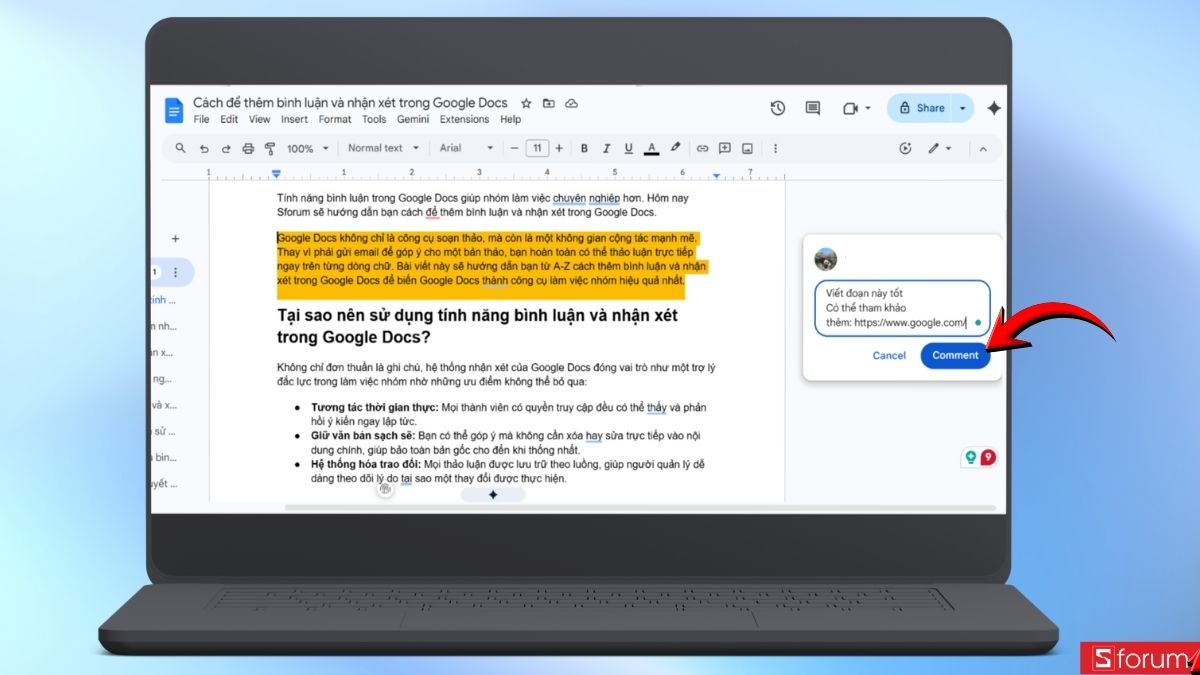Screen dimensions: 1200x675
Task: Click the comment author avatar
Action: coord(826,259)
